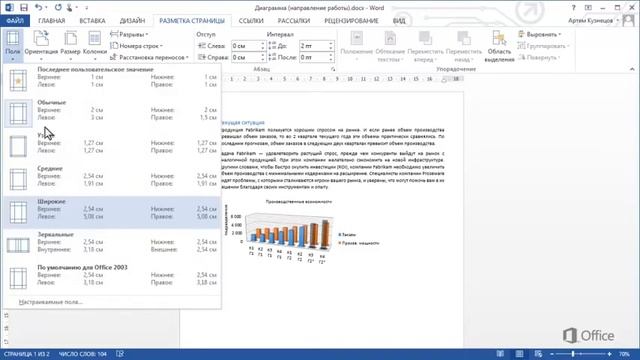This screenshot has width=640, height=360.
Task: Open the Номера строк (Line Numbers) dropdown
Action: point(136,46)
